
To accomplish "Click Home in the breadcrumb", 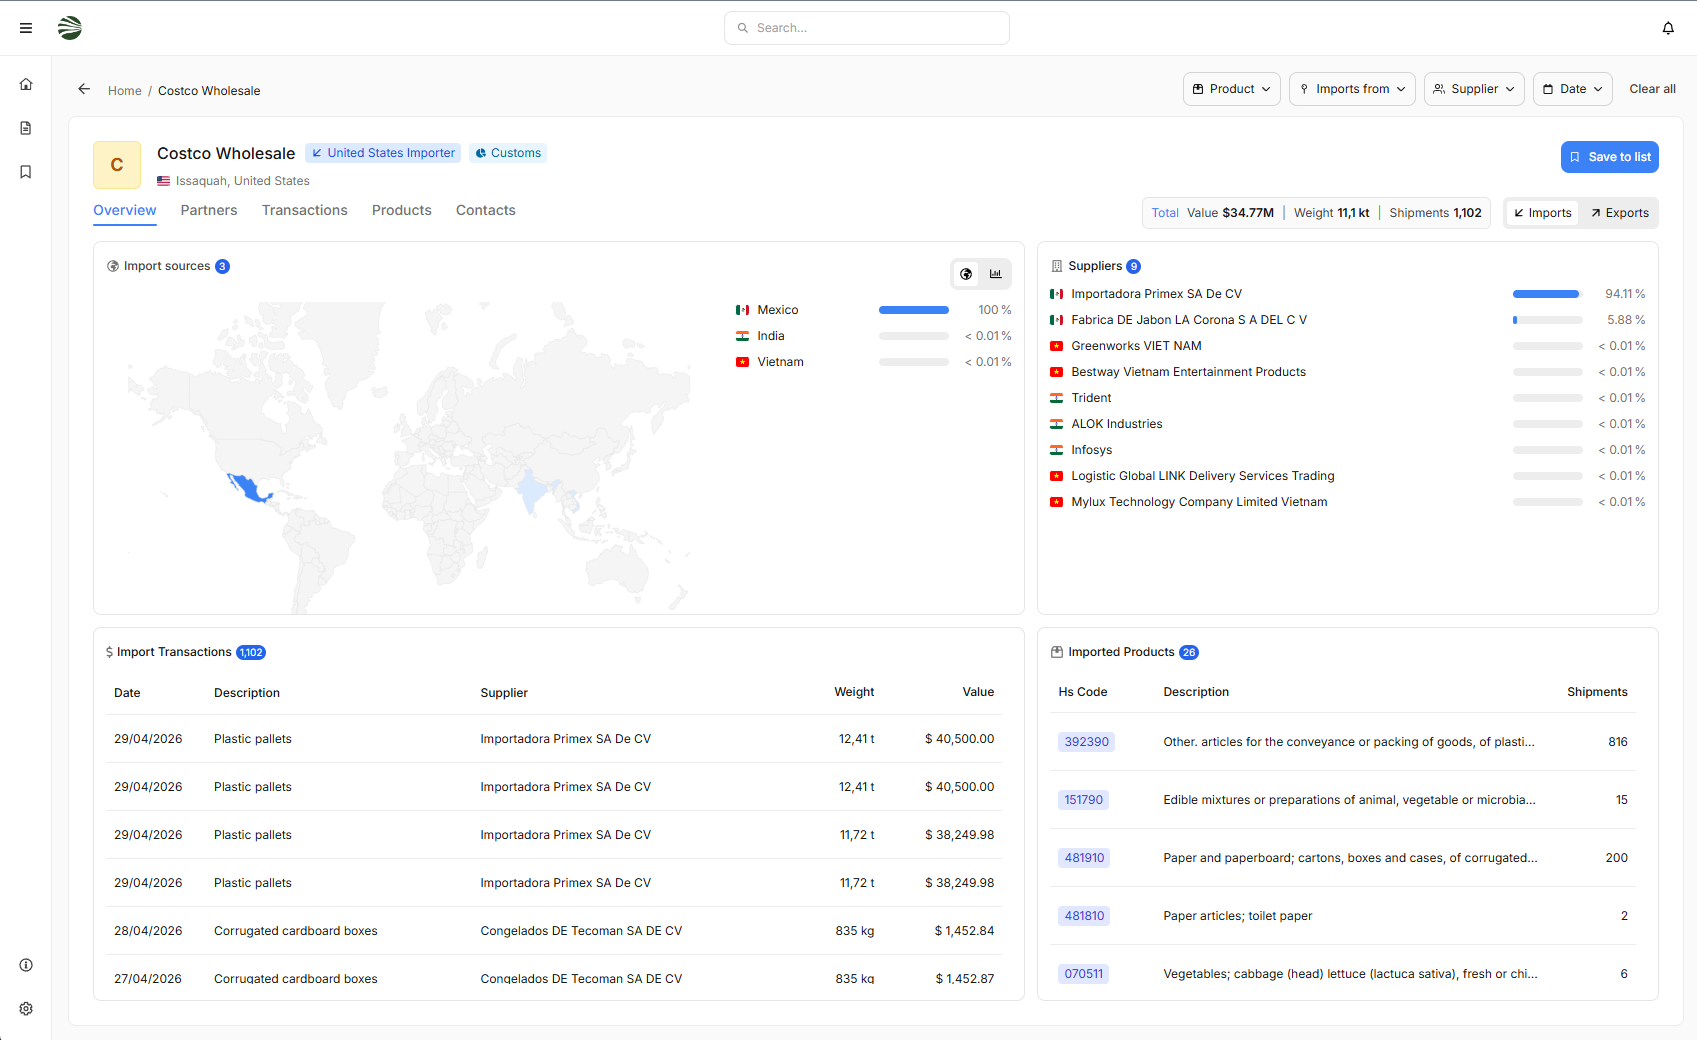I will point(125,91).
